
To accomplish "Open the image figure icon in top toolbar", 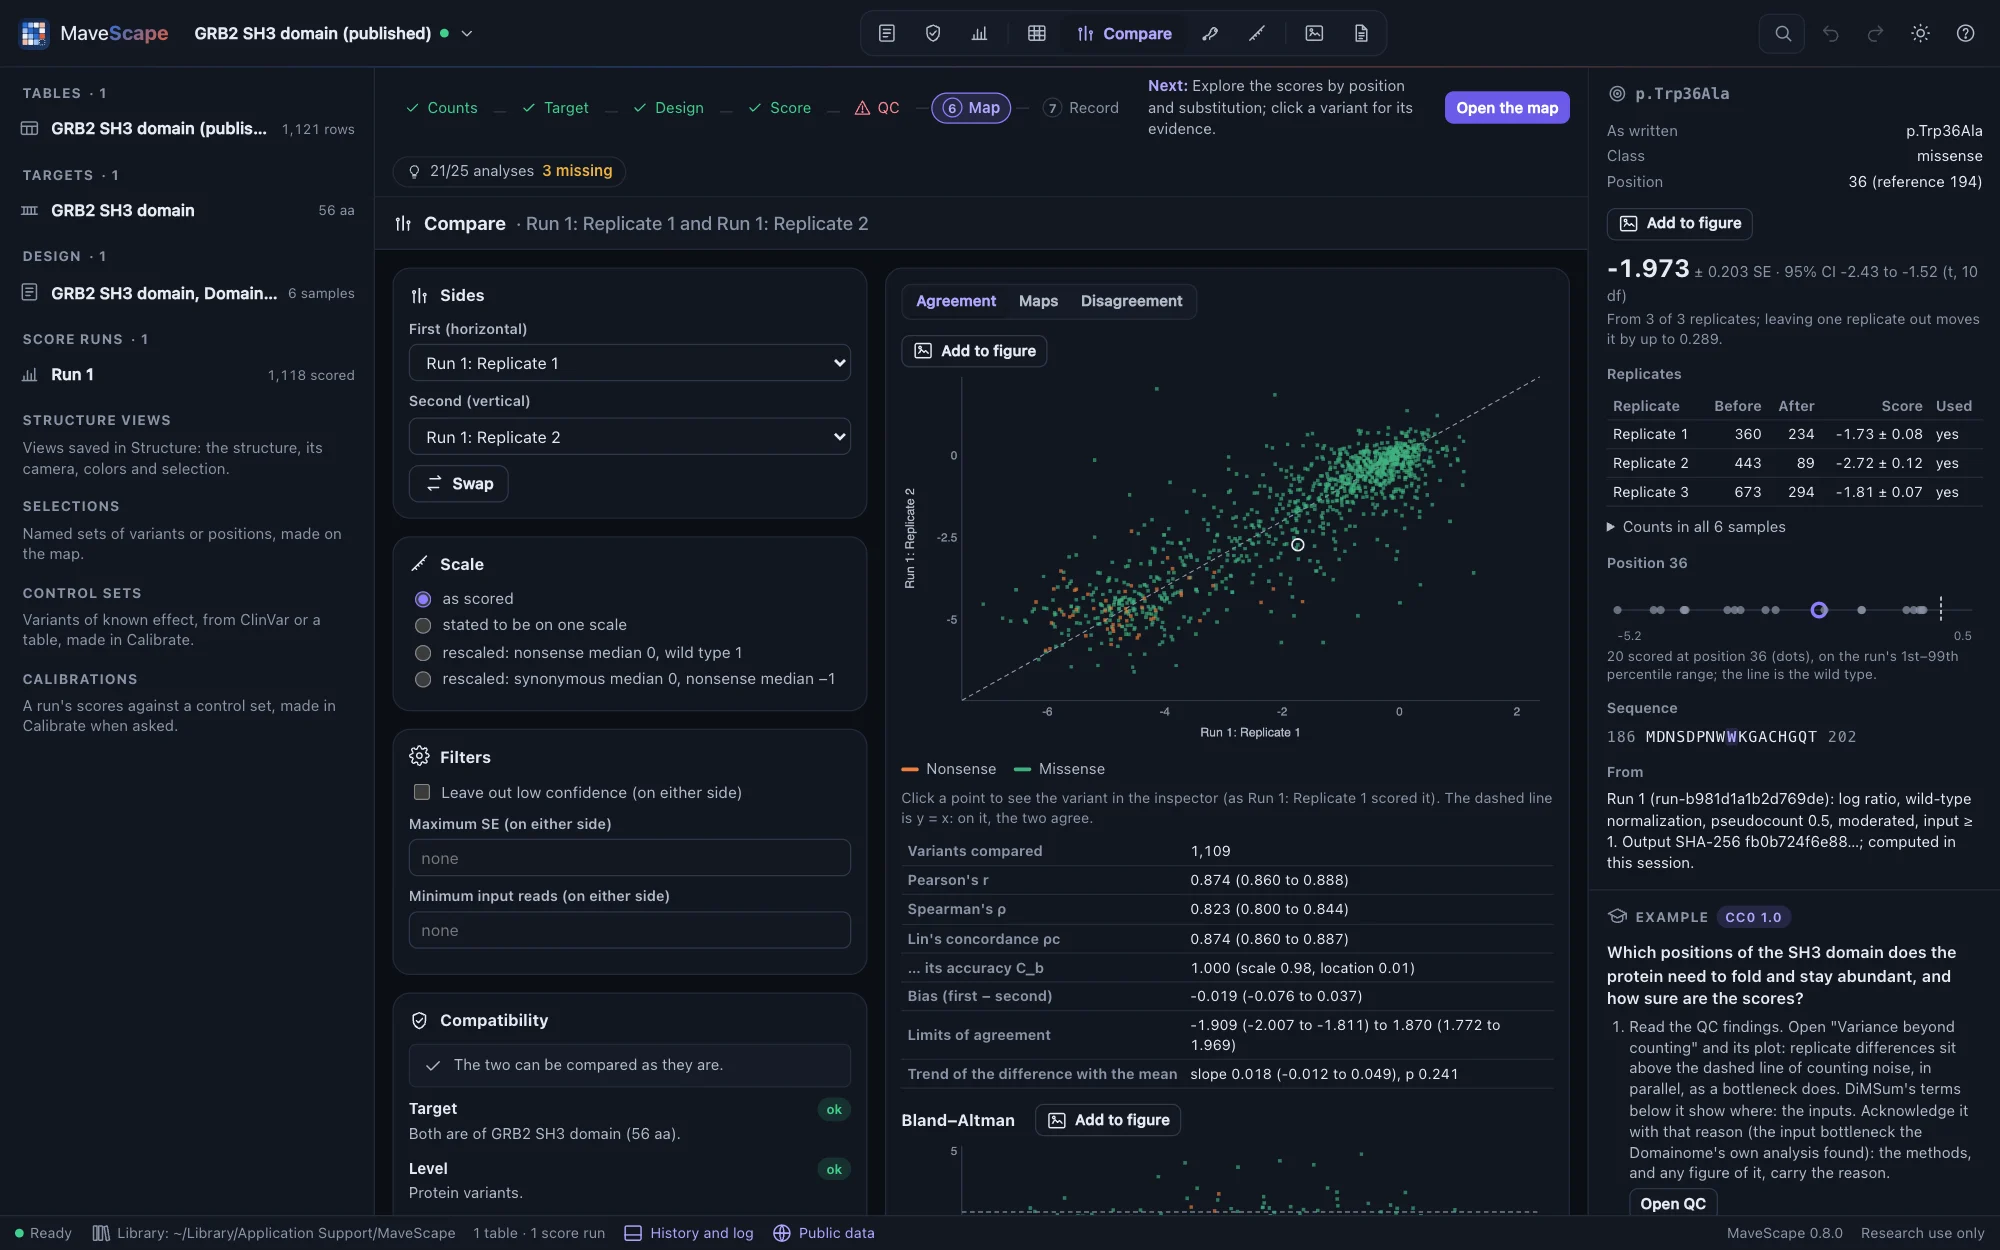I will (1314, 33).
